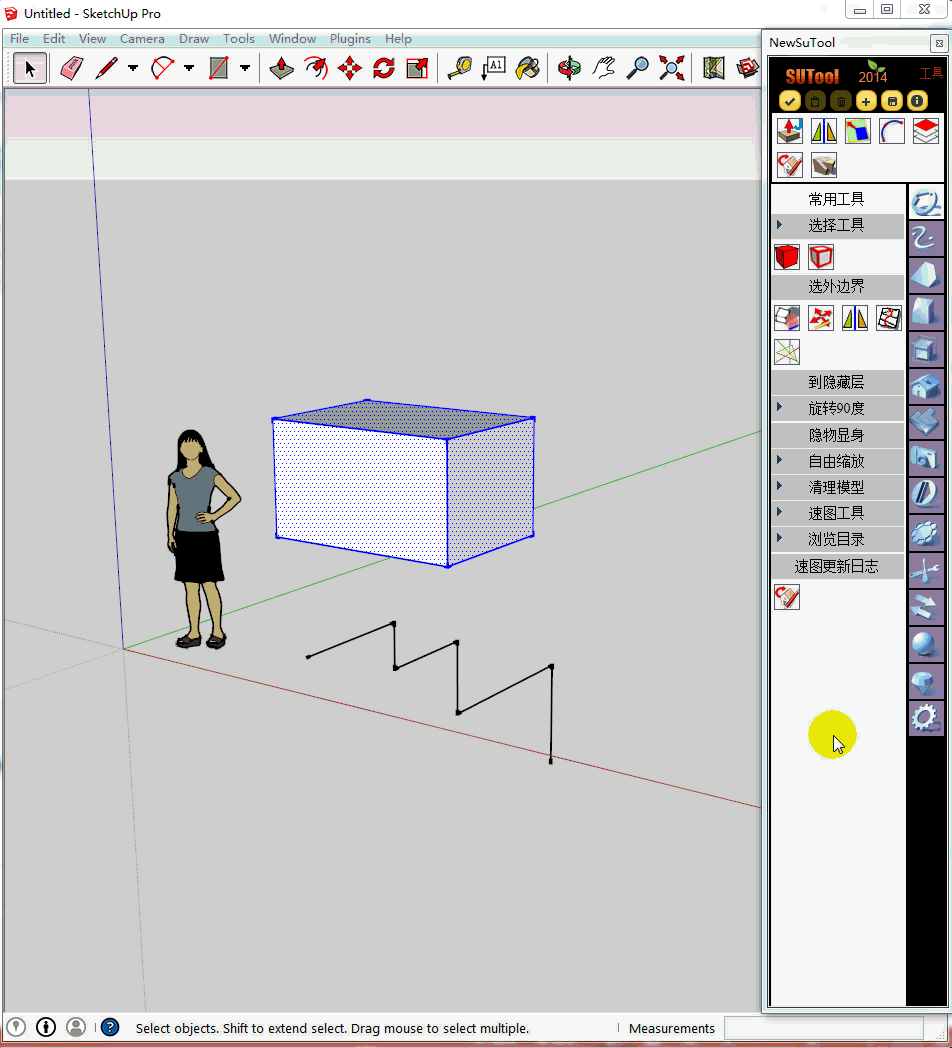Click the 到隐藏层 button
This screenshot has height=1048, width=952.
(x=838, y=382)
